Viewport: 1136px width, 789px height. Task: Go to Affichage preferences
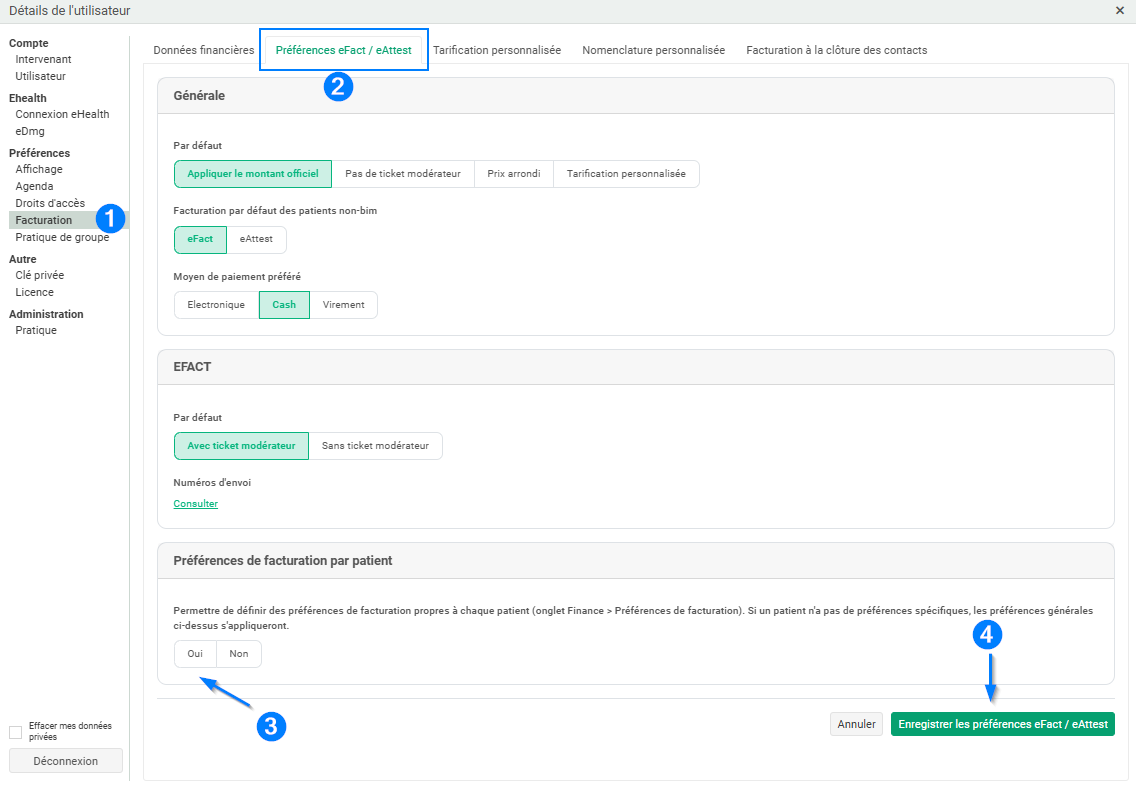point(39,169)
